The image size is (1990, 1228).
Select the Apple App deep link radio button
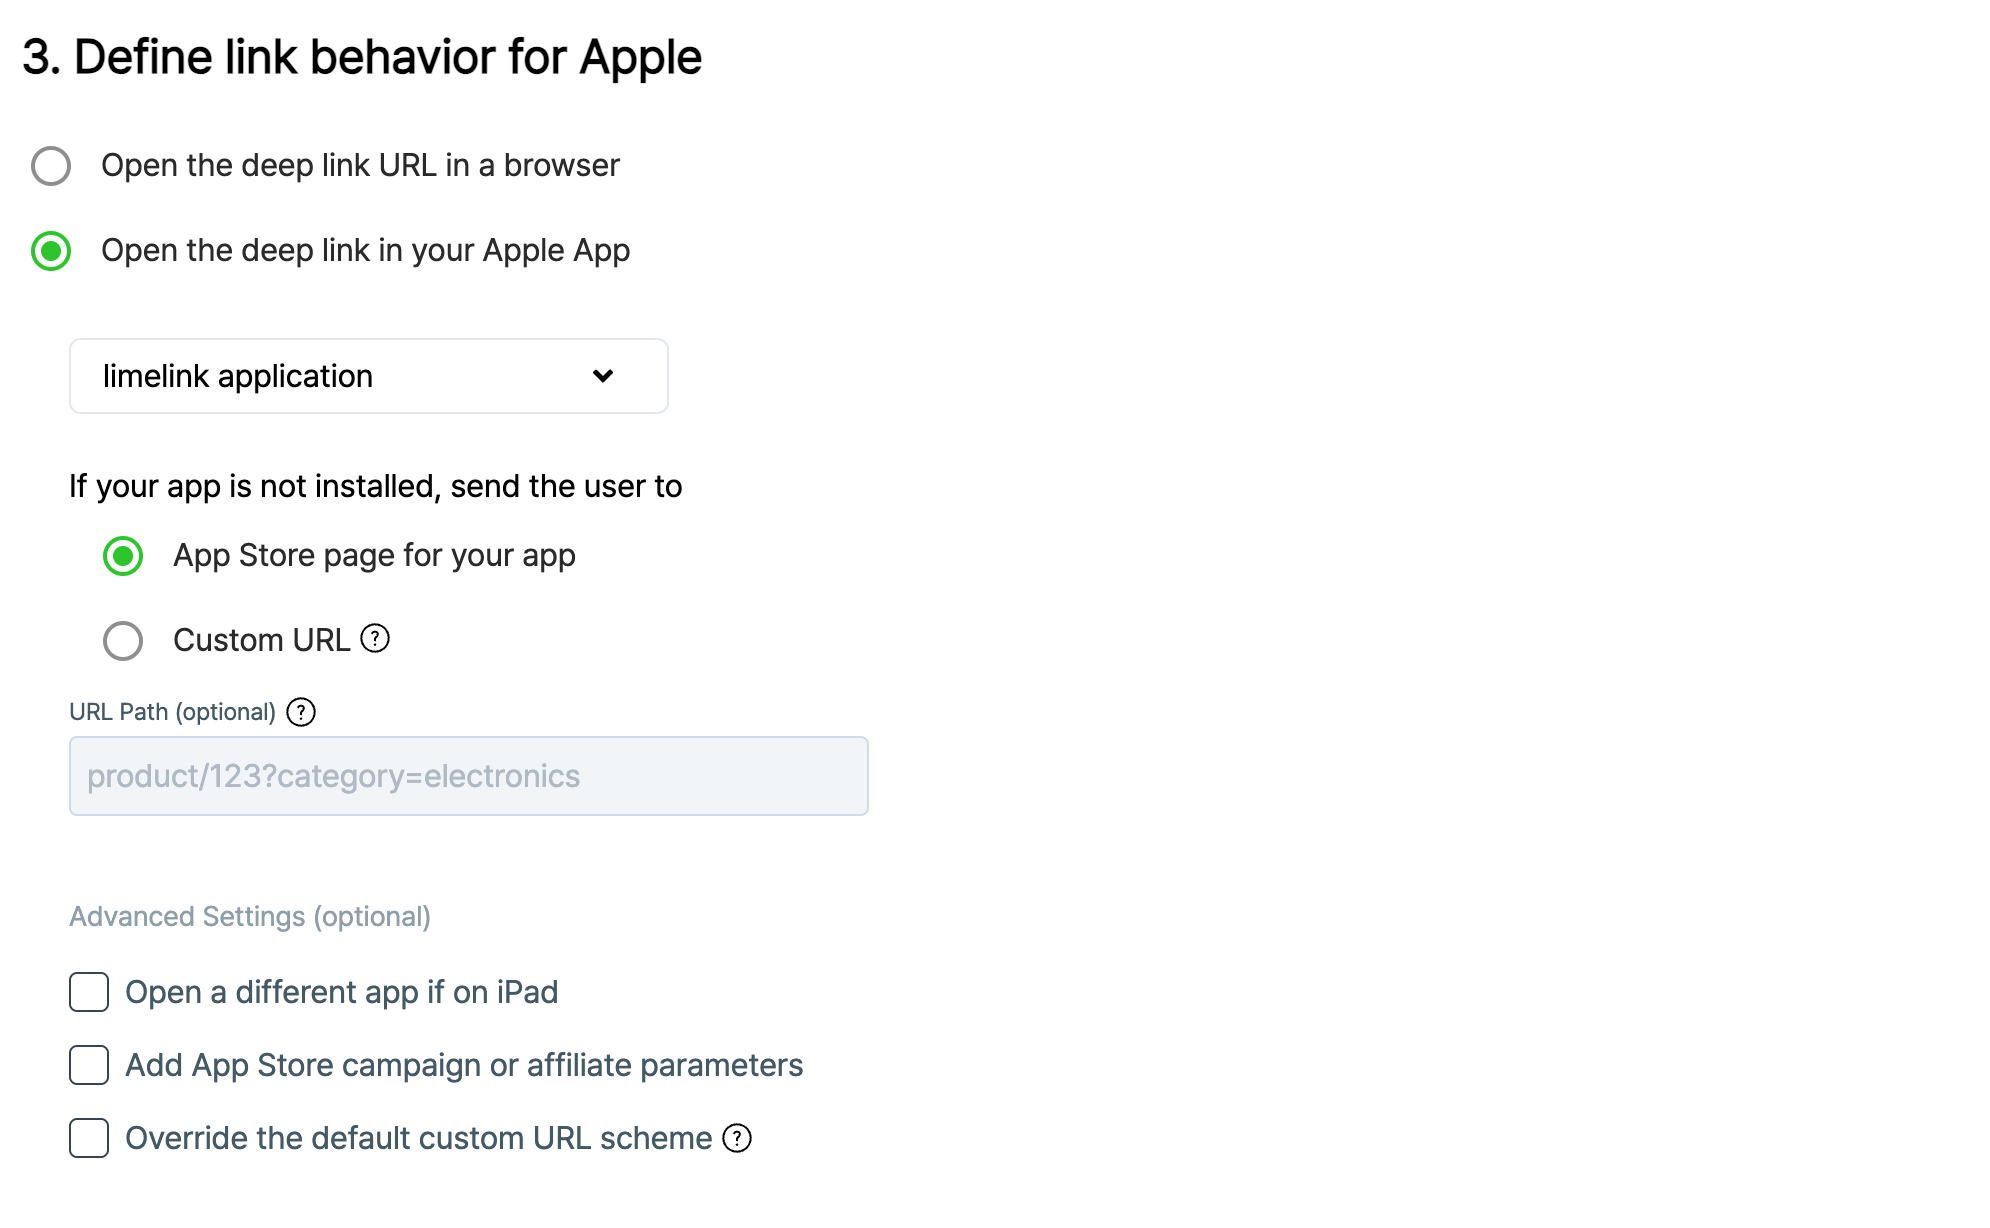click(x=51, y=251)
